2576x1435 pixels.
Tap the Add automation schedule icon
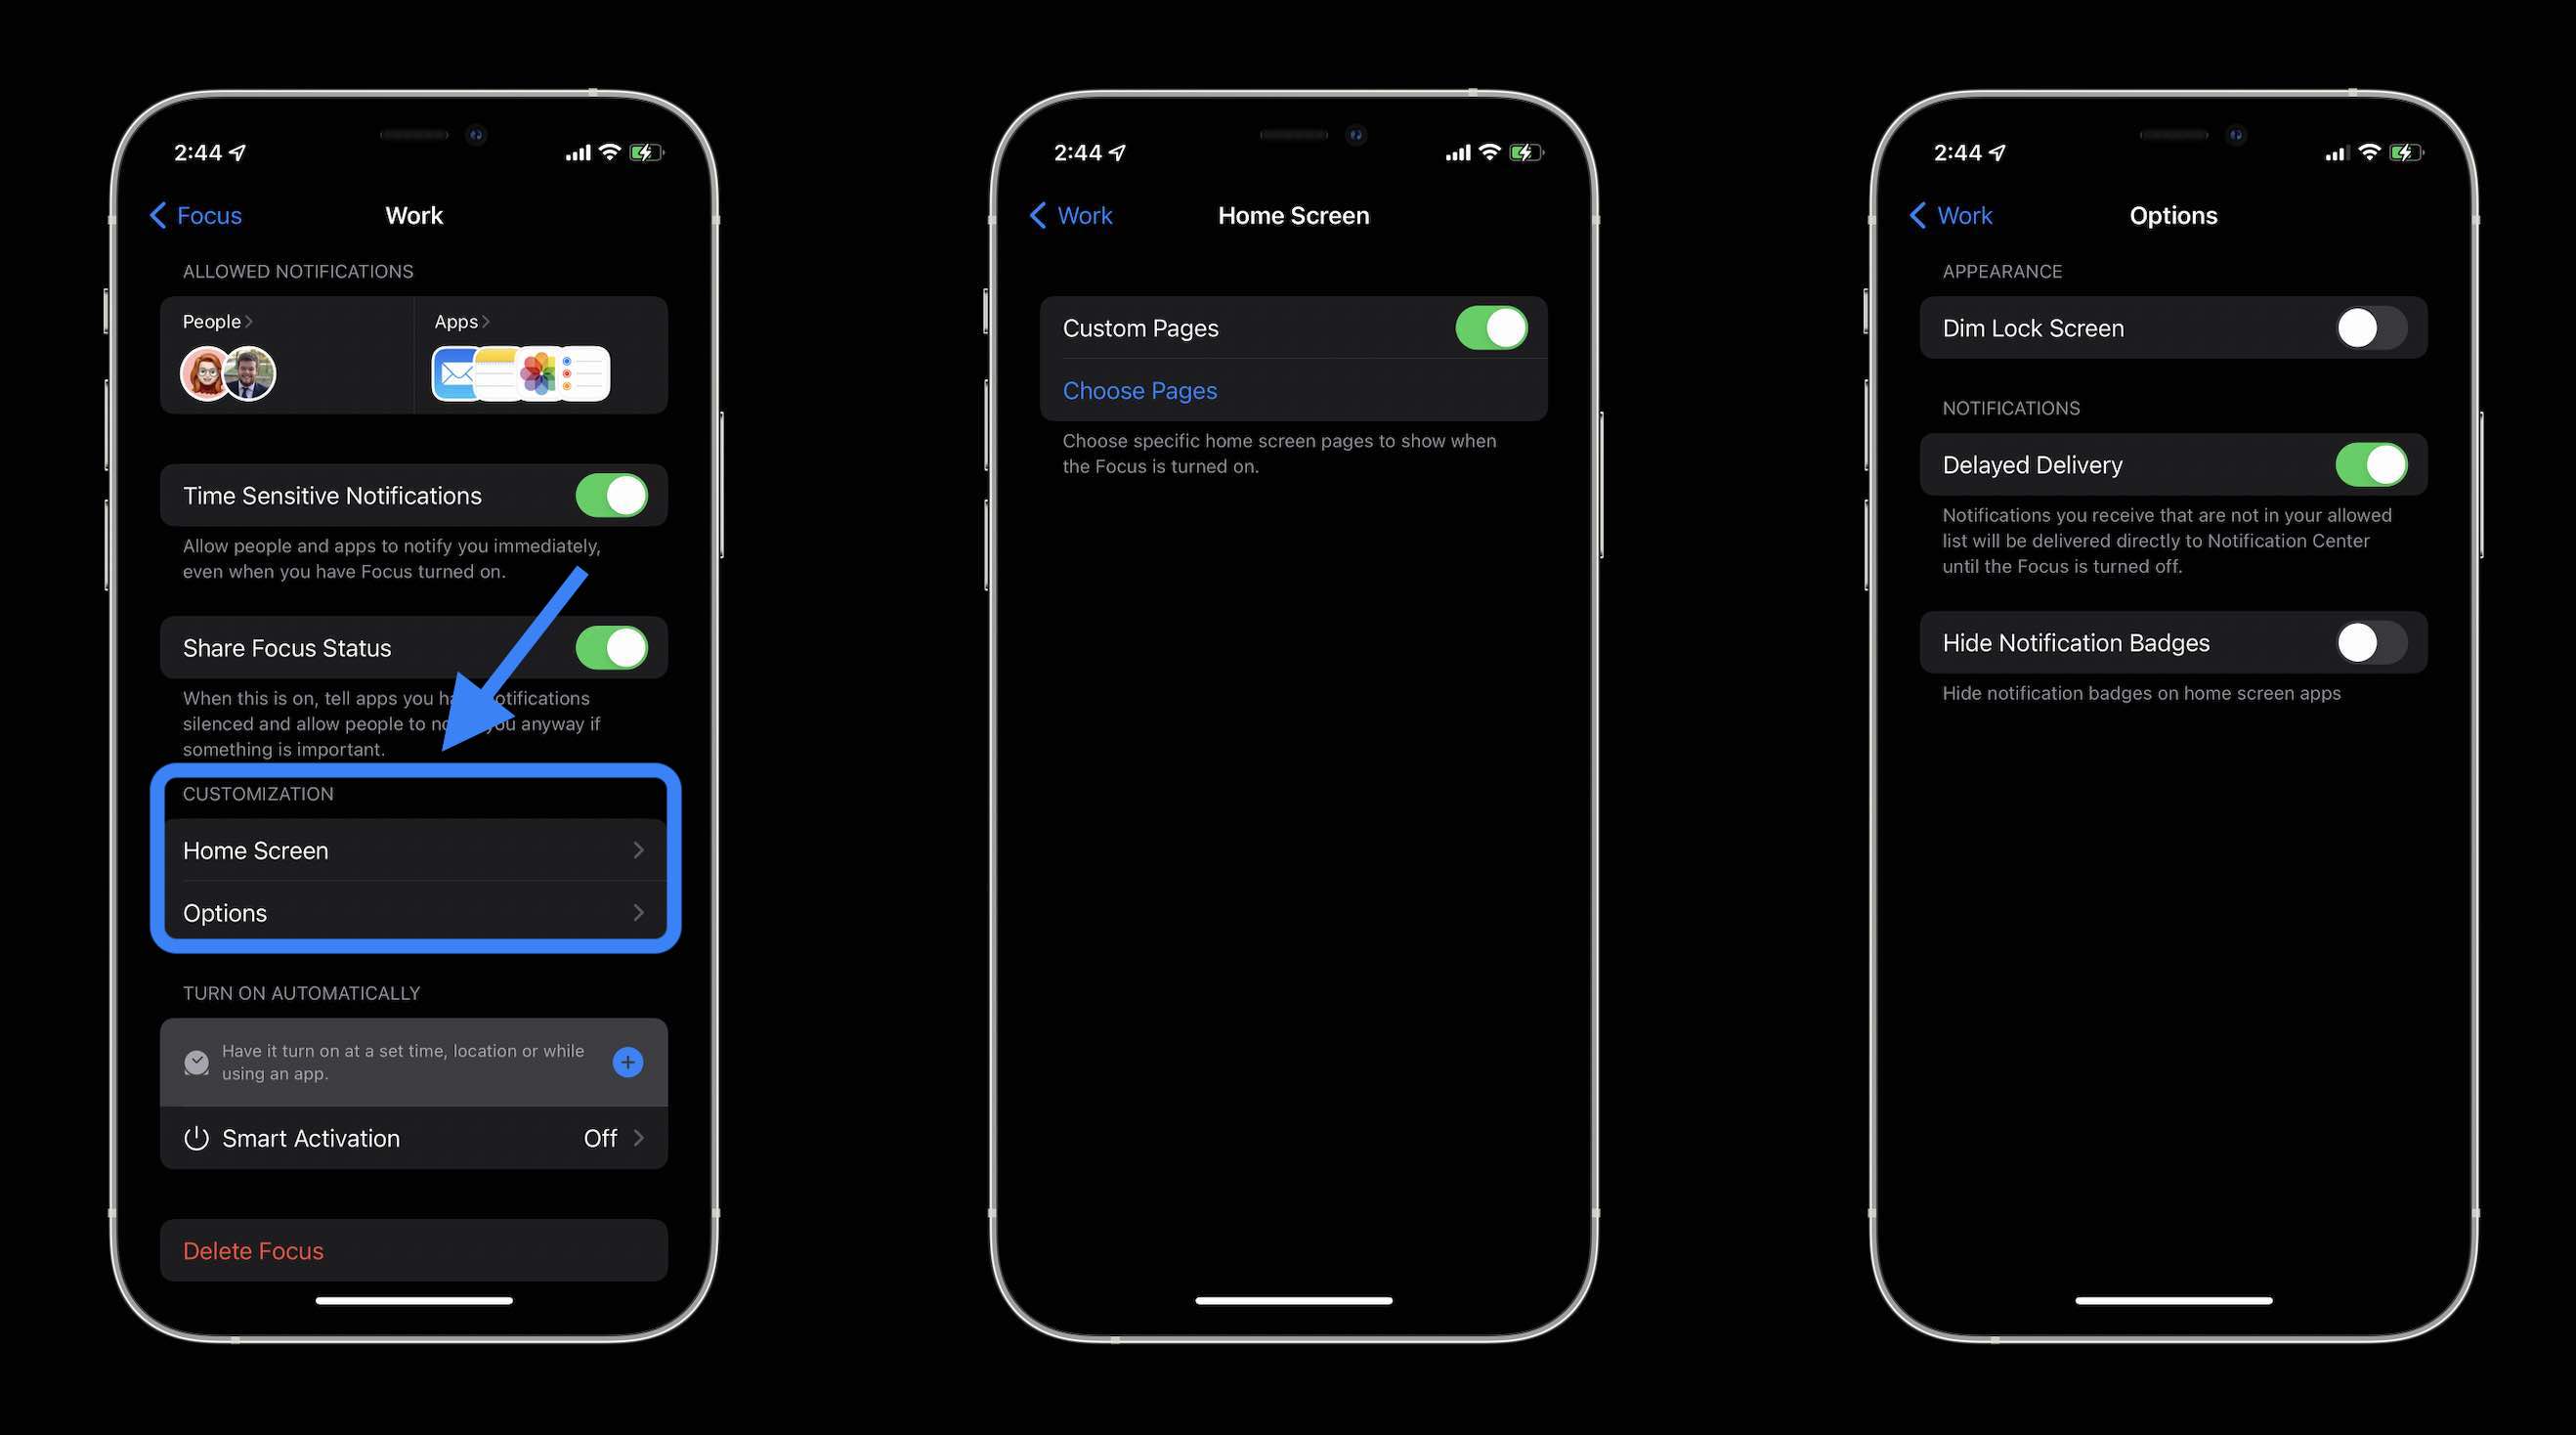(629, 1061)
